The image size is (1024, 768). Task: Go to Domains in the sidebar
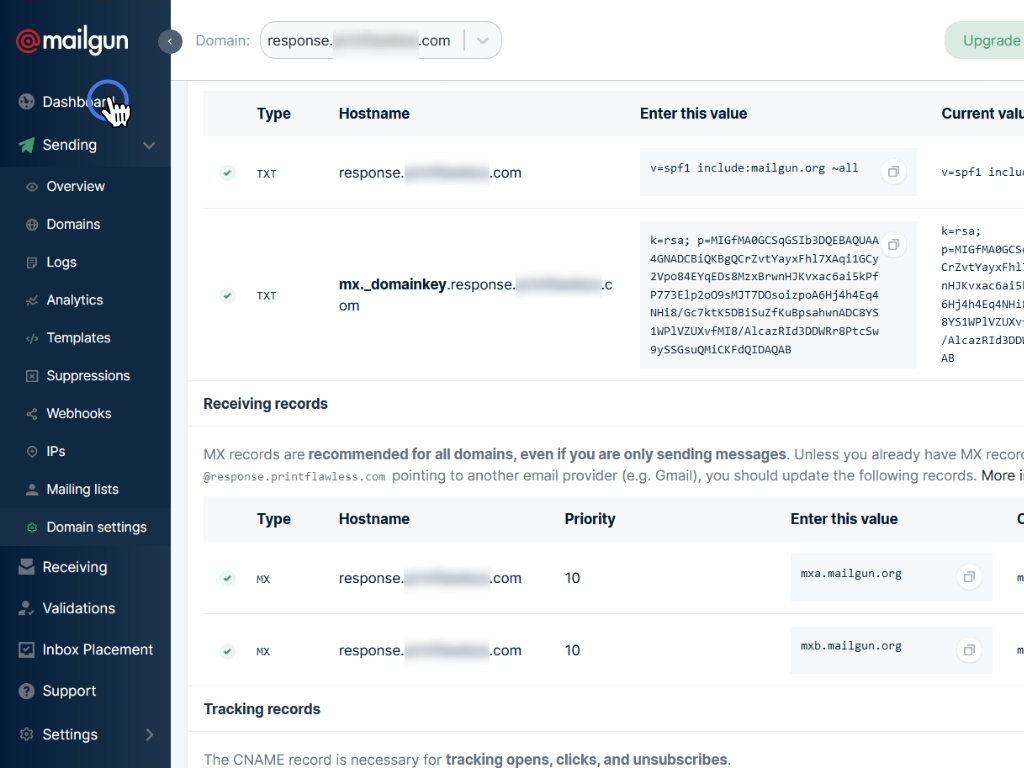[x=73, y=224]
